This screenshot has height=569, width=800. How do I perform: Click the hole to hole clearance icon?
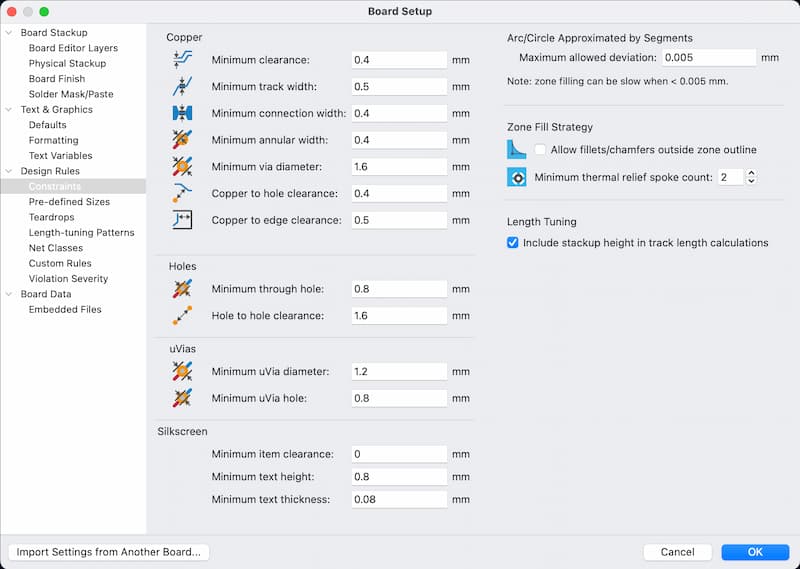(x=182, y=316)
